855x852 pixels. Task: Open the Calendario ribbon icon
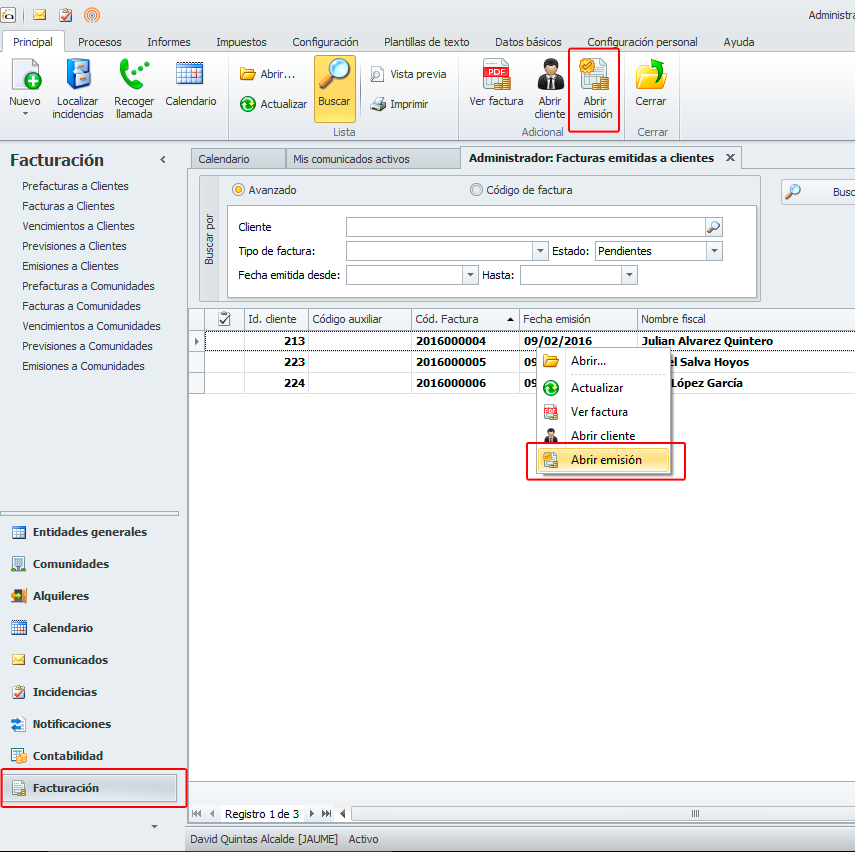190,75
